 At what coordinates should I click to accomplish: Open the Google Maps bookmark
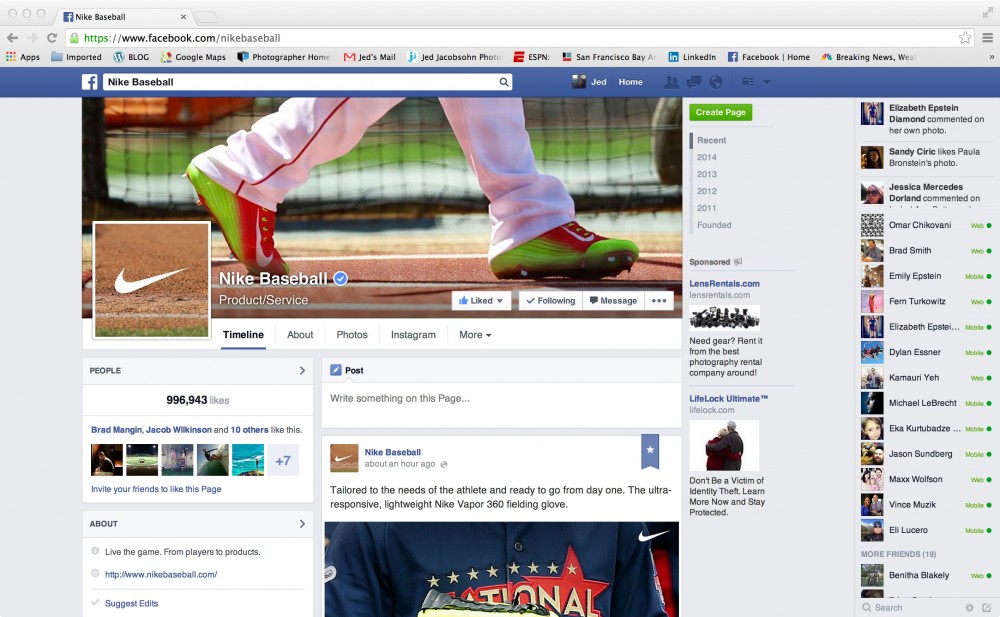[x=193, y=57]
